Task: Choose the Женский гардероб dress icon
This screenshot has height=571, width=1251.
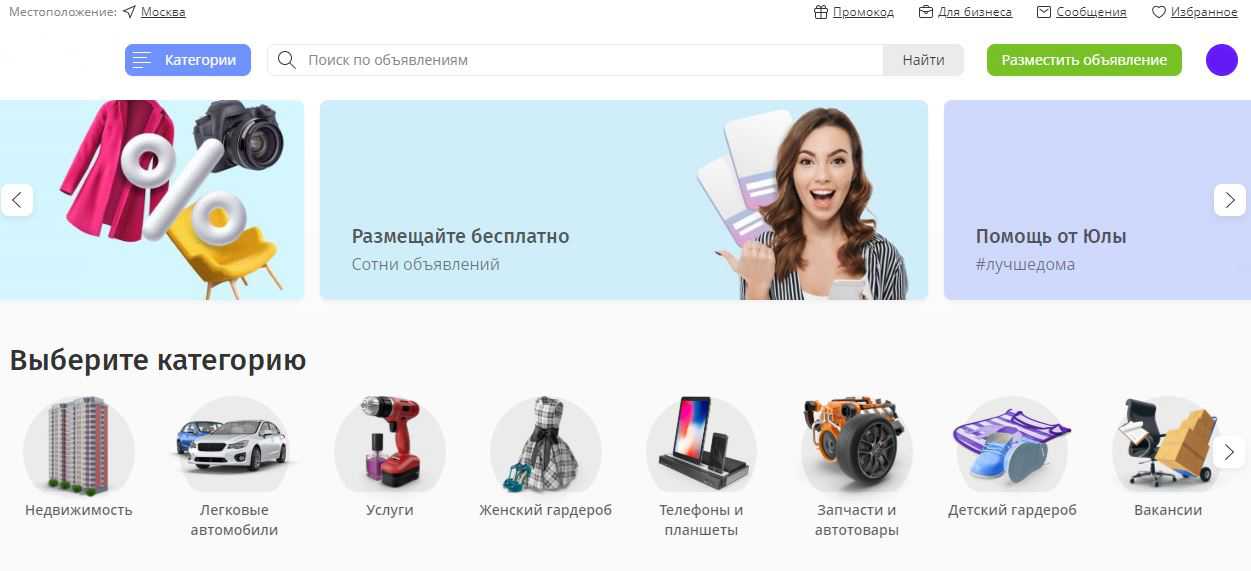Action: click(546, 445)
